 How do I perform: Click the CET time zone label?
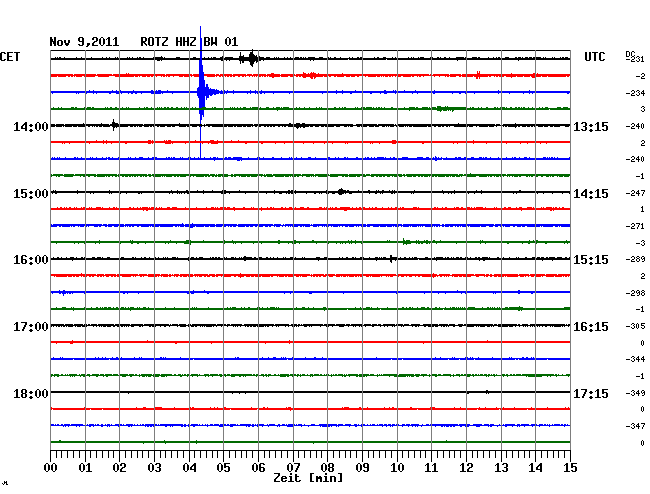click(10, 57)
